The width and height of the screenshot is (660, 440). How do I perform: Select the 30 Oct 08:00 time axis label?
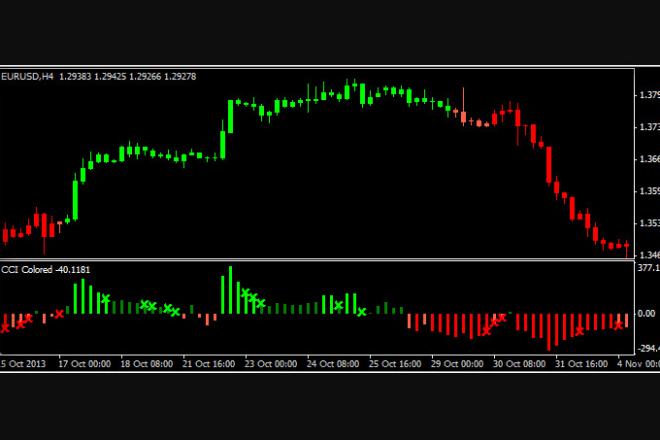pyautogui.click(x=519, y=364)
